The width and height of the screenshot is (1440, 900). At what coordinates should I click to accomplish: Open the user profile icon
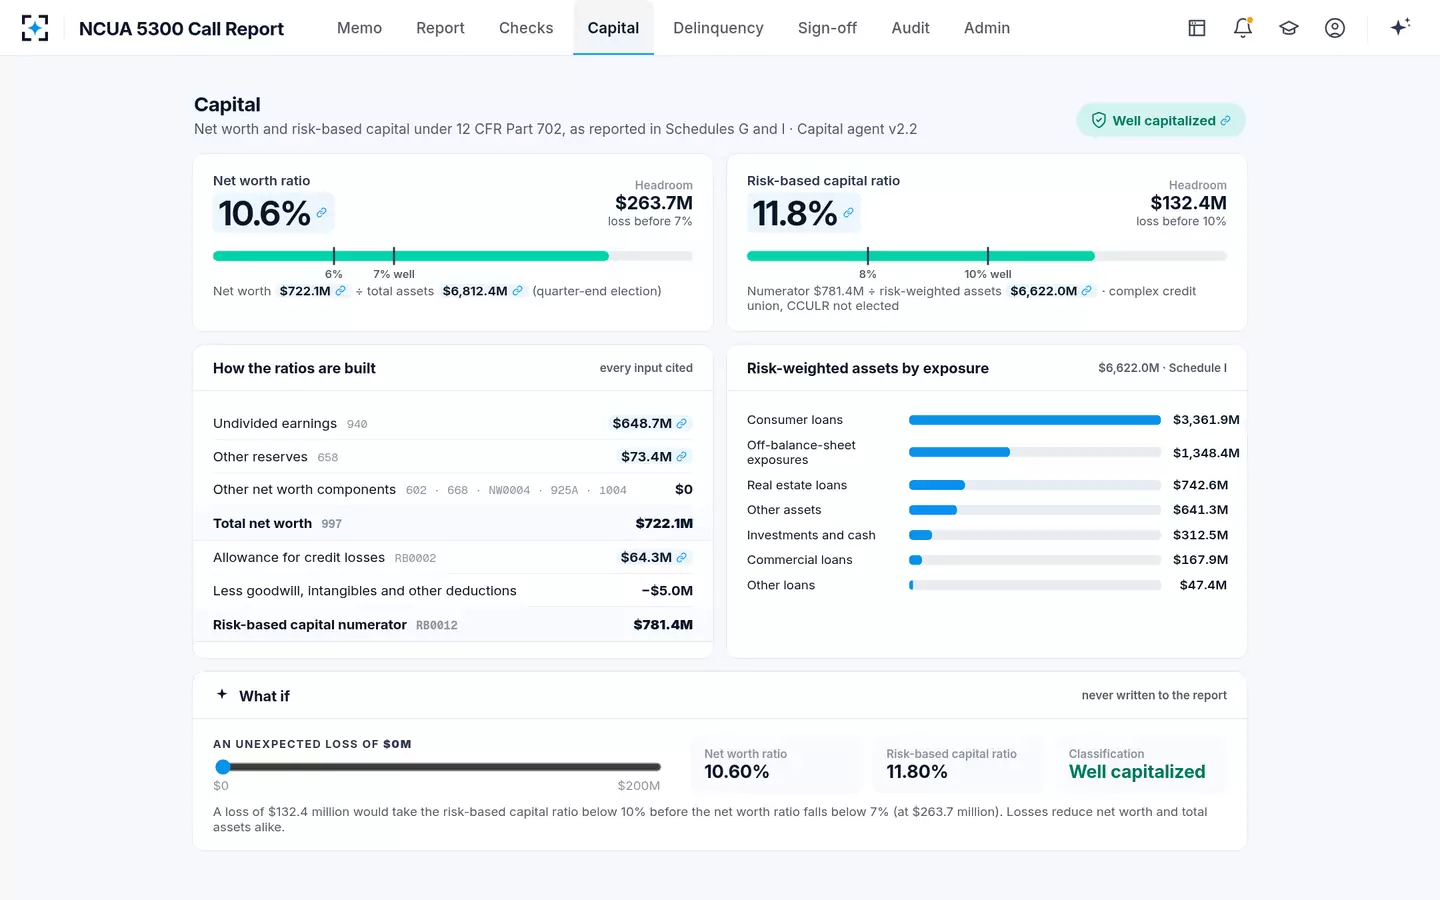[x=1335, y=28]
